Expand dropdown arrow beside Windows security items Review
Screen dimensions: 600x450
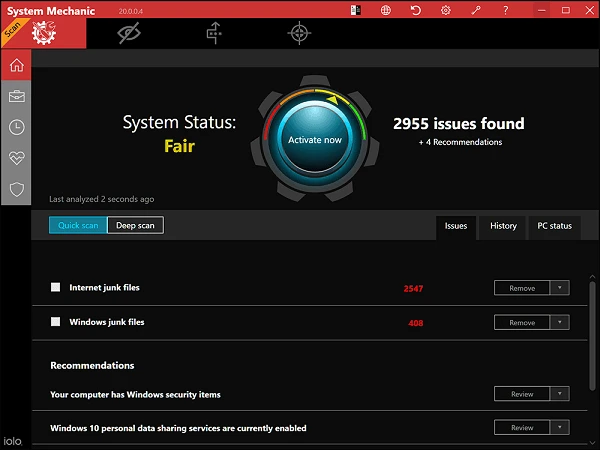[560, 394]
